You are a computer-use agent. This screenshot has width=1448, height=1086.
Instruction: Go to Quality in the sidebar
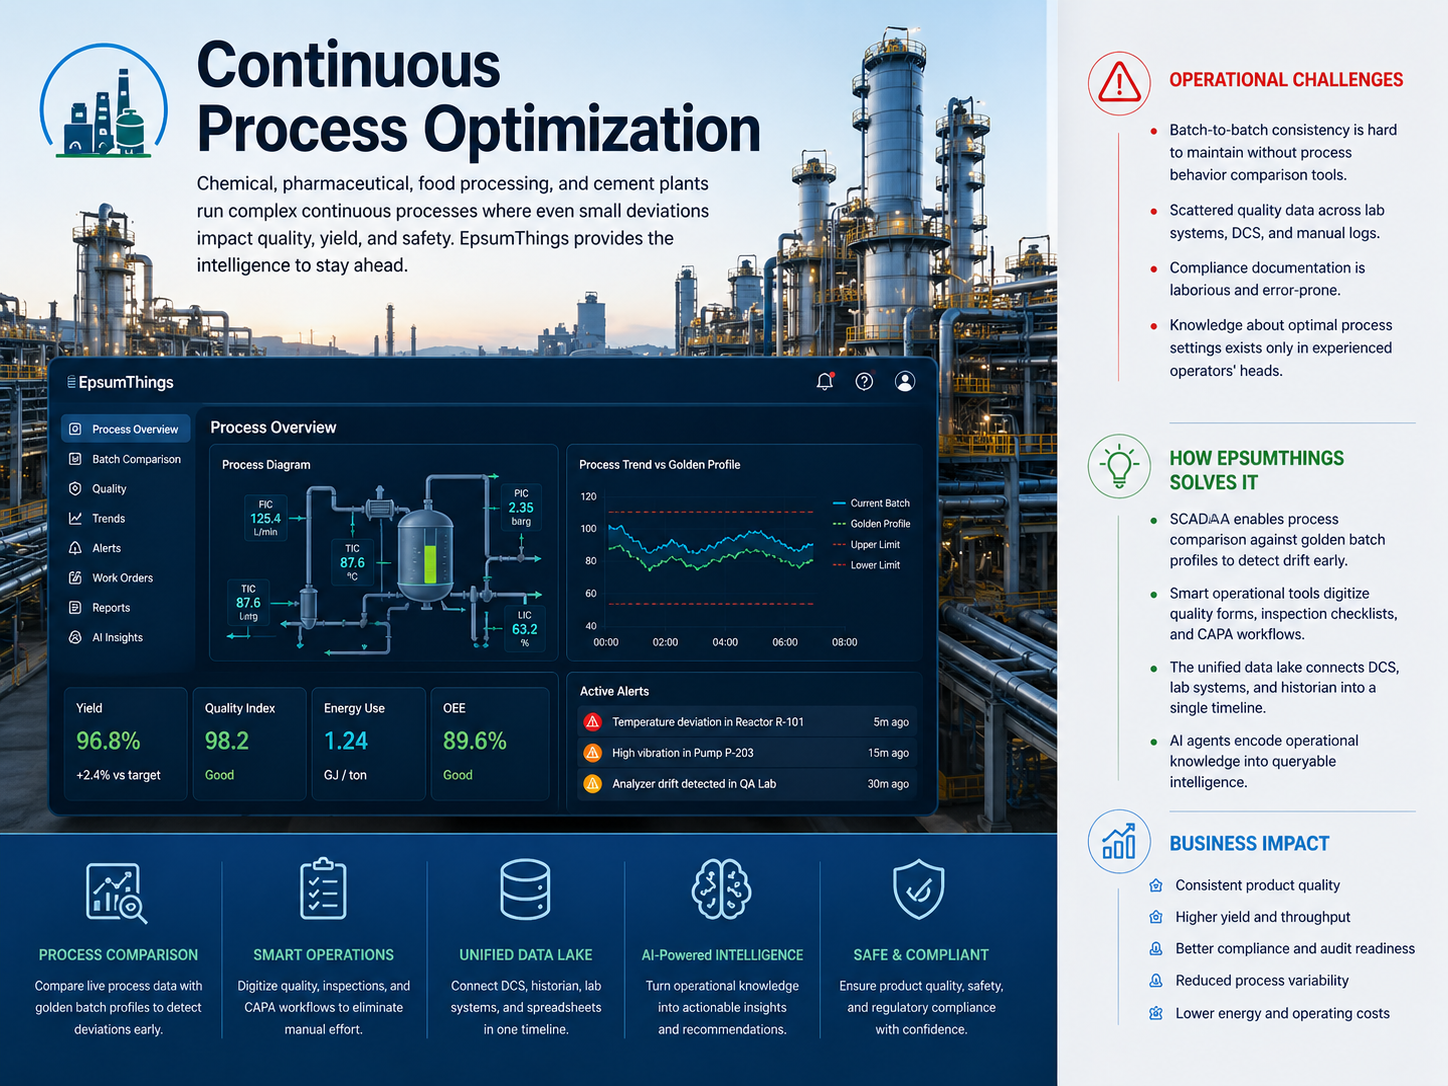(x=126, y=489)
